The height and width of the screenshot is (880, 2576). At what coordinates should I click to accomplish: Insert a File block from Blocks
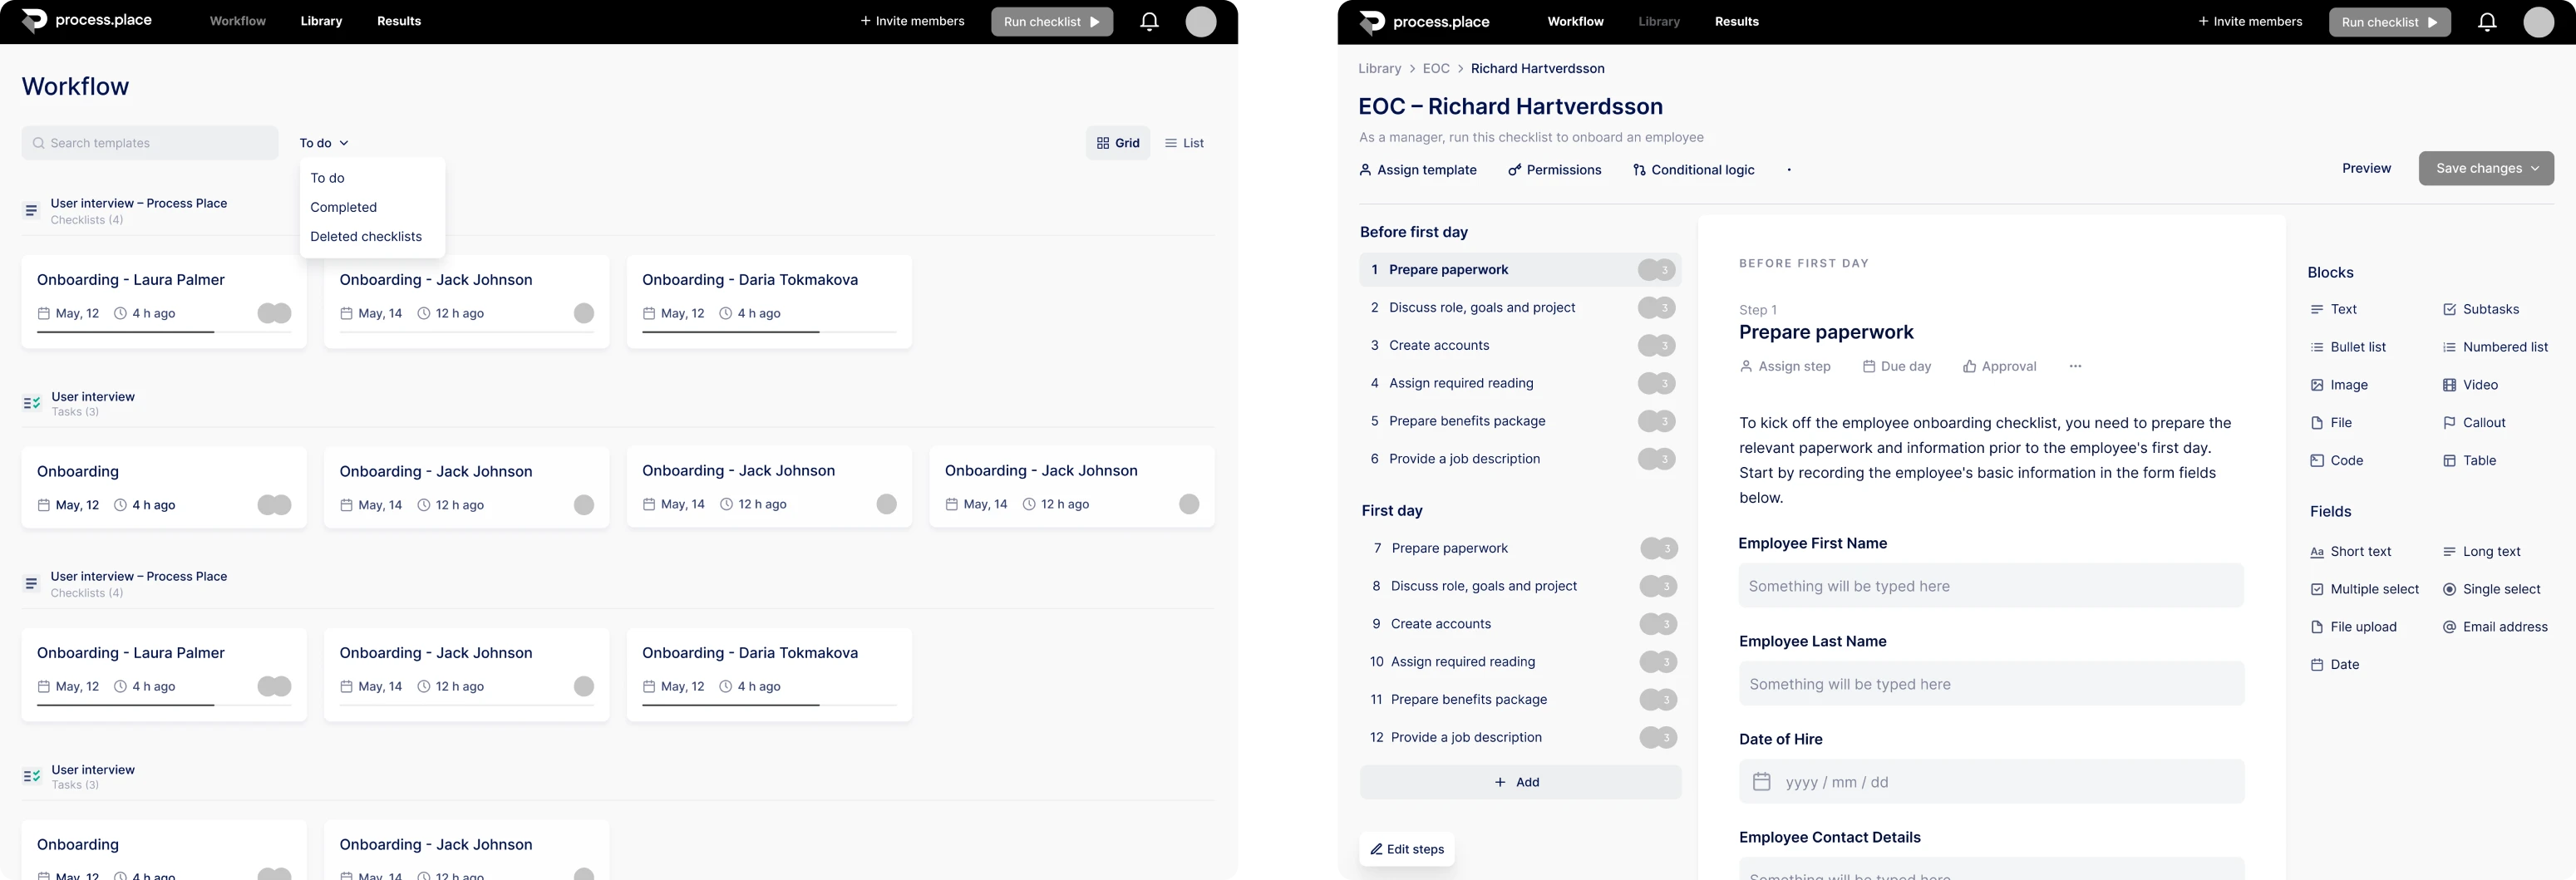point(2330,423)
